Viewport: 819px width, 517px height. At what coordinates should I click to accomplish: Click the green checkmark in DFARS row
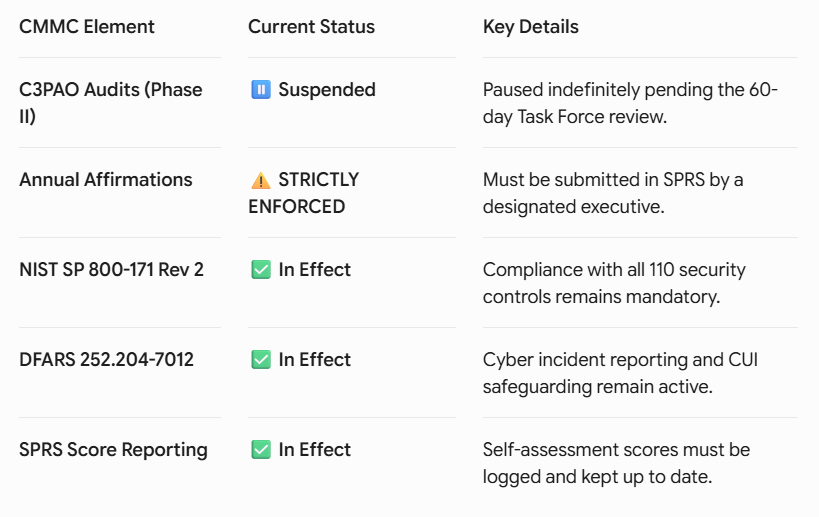tap(261, 360)
